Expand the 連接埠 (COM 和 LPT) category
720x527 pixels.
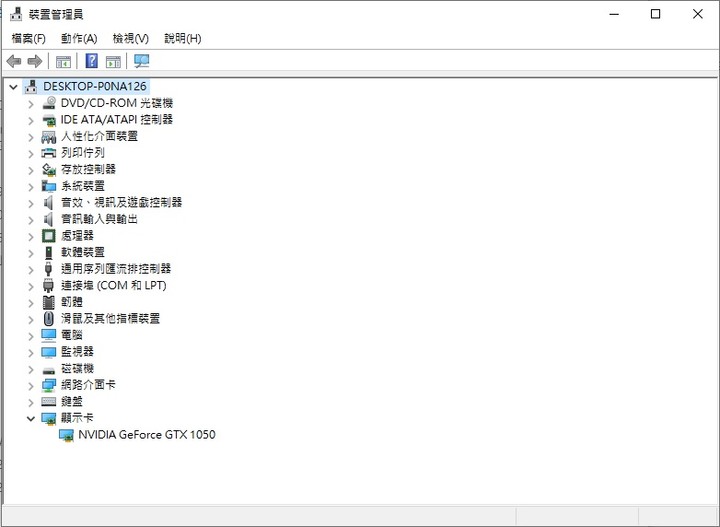[31, 286]
